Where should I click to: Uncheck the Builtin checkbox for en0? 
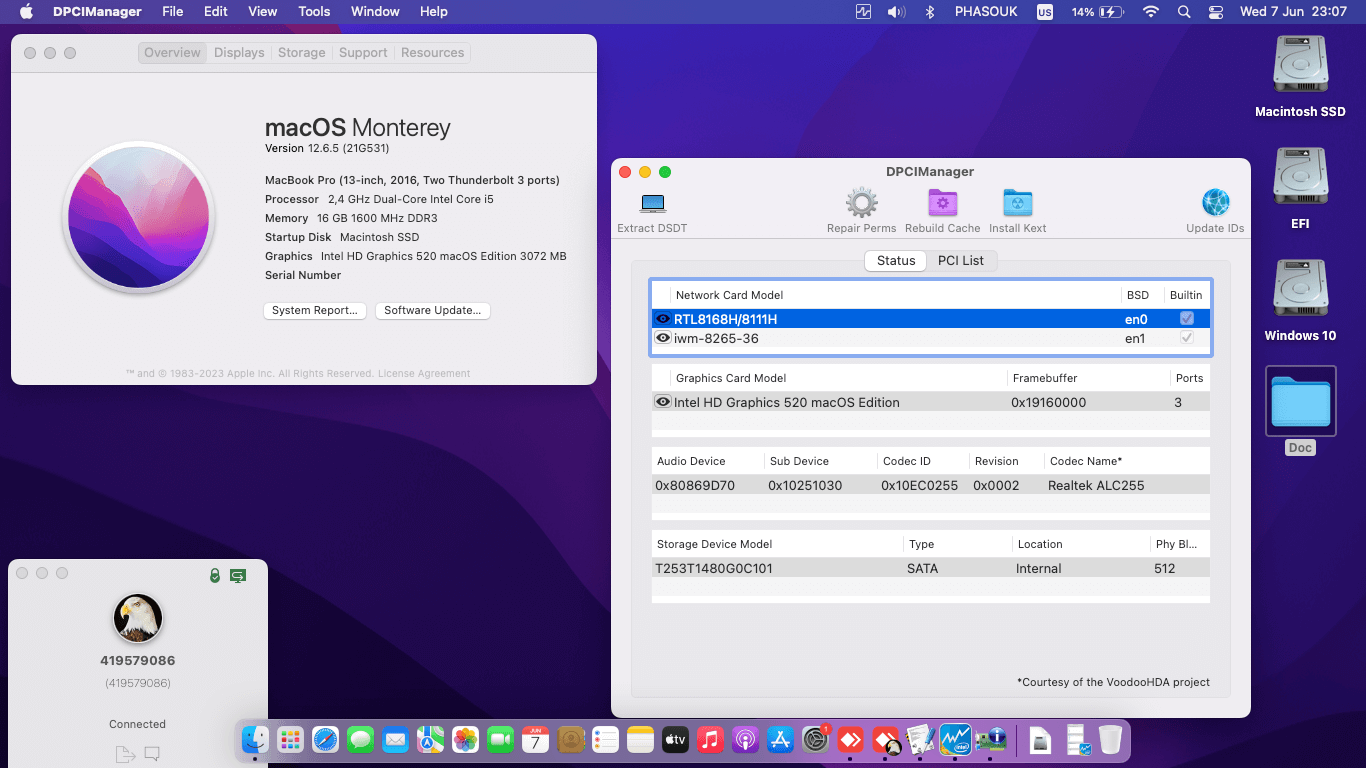click(1185, 319)
